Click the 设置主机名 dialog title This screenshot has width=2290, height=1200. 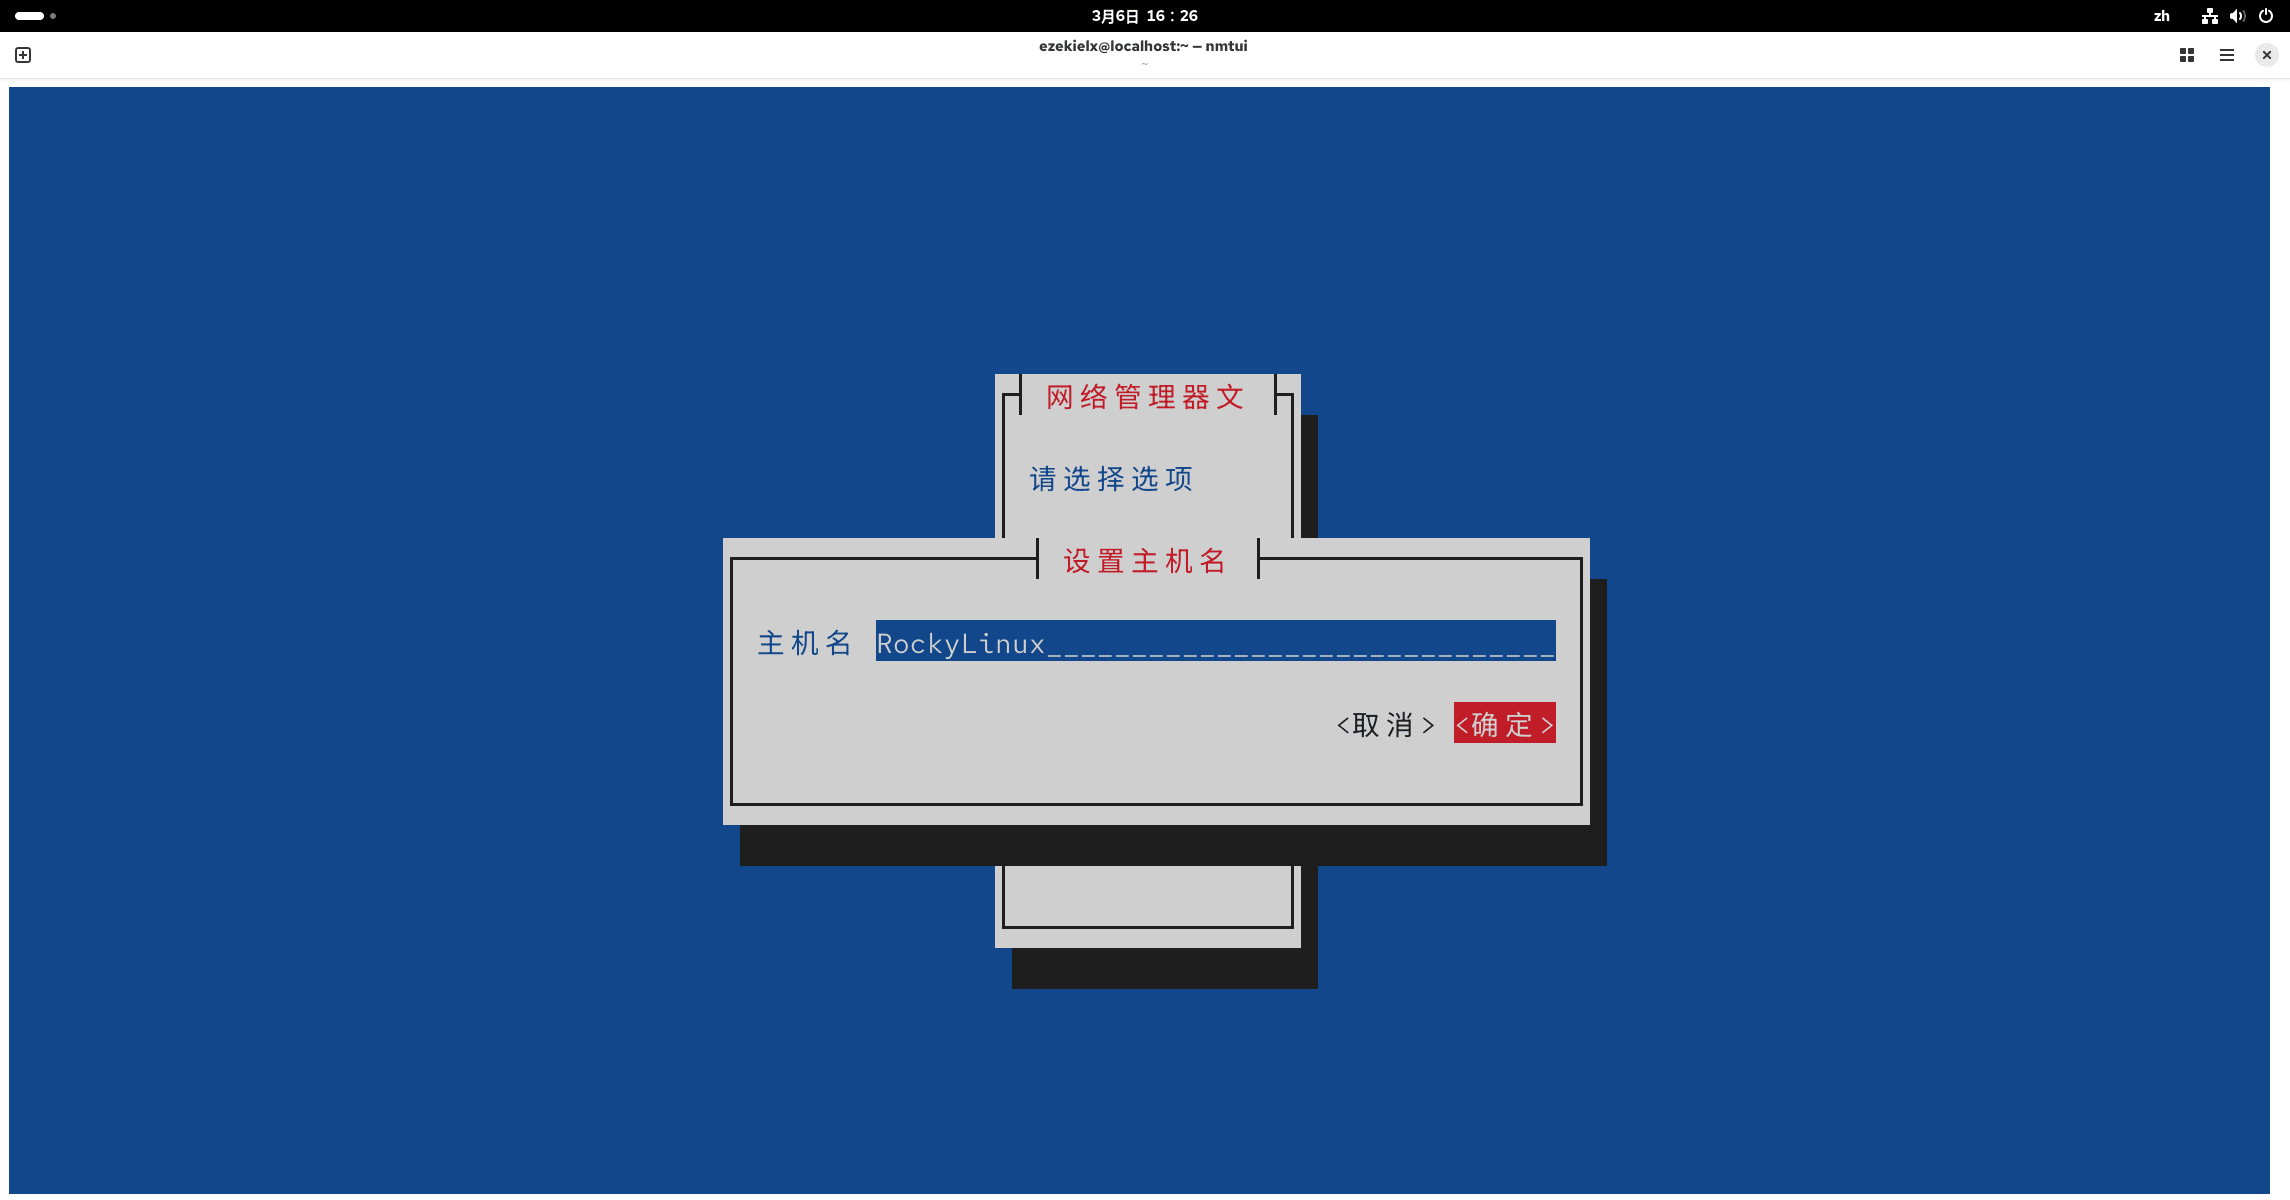pyautogui.click(x=1146, y=561)
